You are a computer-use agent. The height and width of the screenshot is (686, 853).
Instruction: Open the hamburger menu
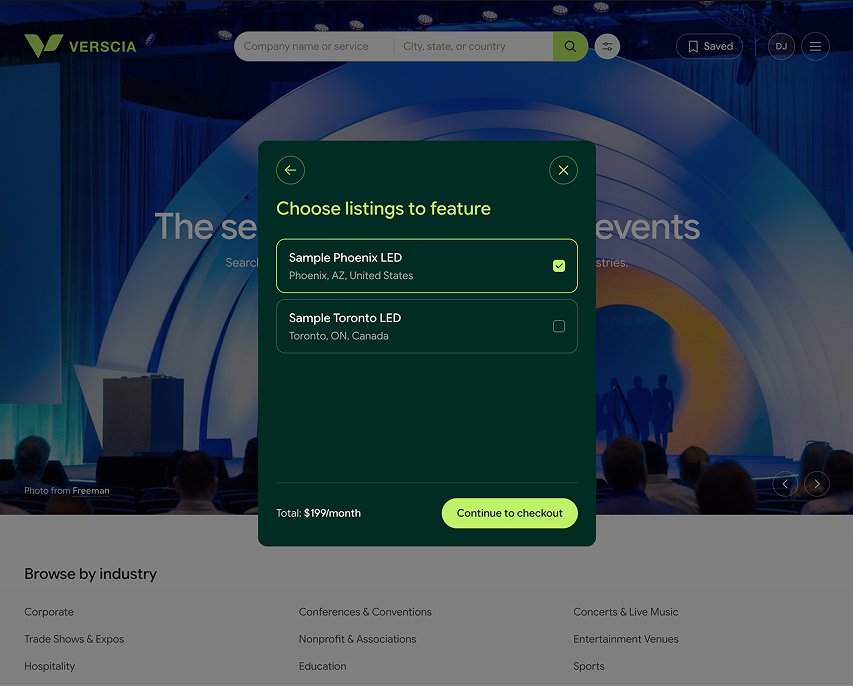[x=815, y=46]
